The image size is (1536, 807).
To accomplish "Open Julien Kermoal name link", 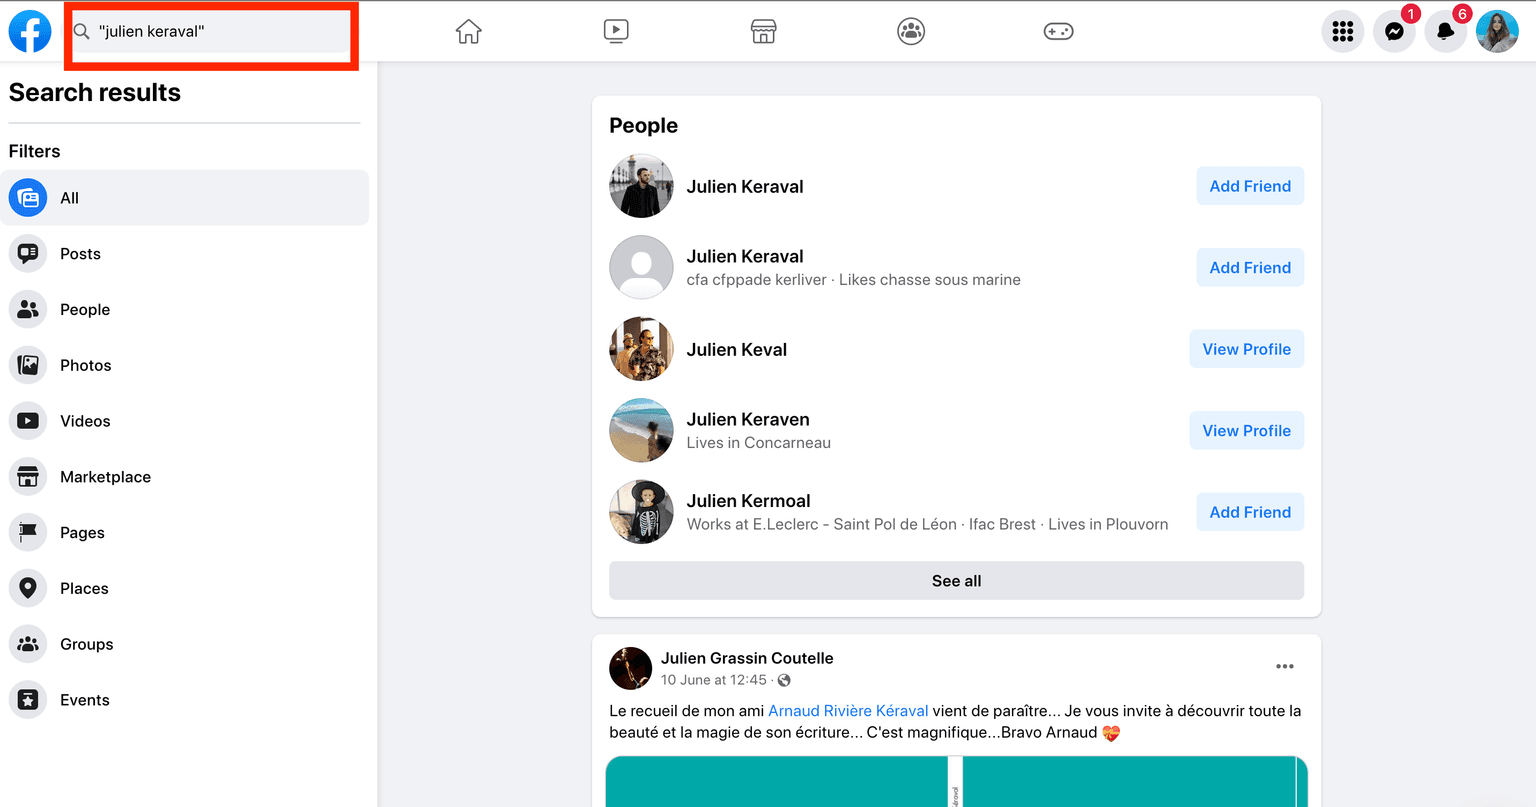I will click(748, 501).
